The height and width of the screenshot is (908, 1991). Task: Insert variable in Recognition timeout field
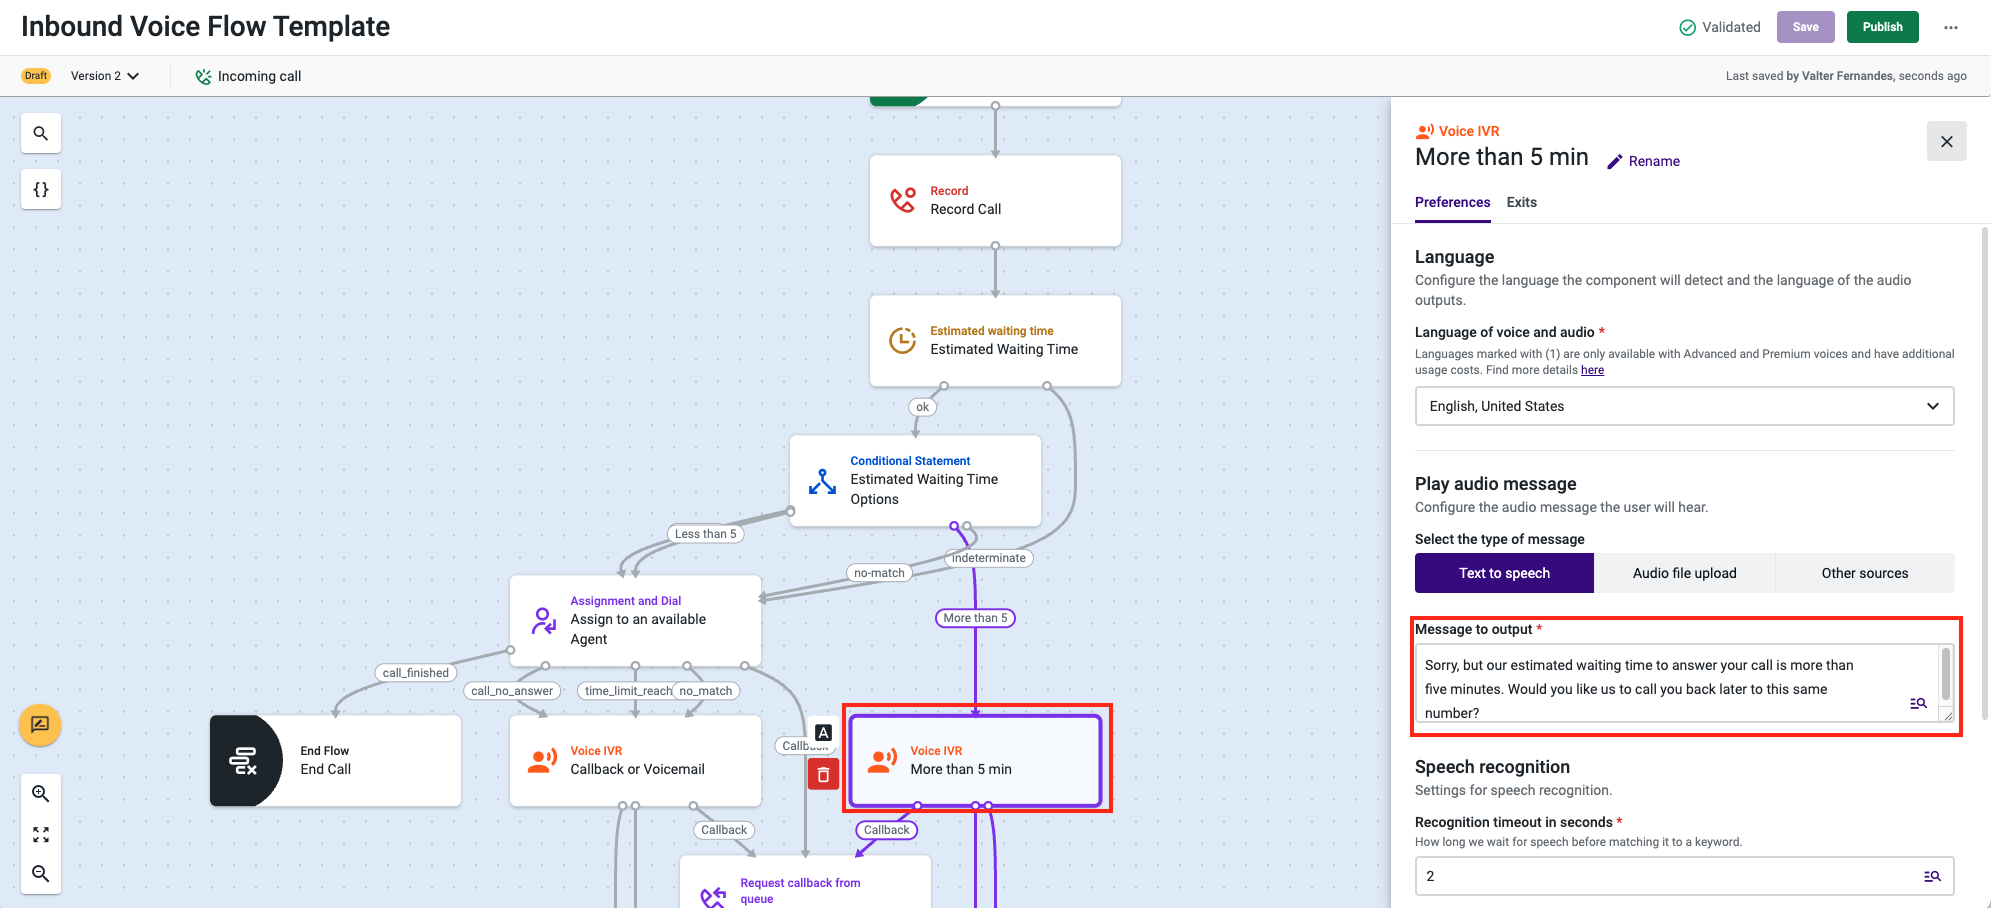1932,876
